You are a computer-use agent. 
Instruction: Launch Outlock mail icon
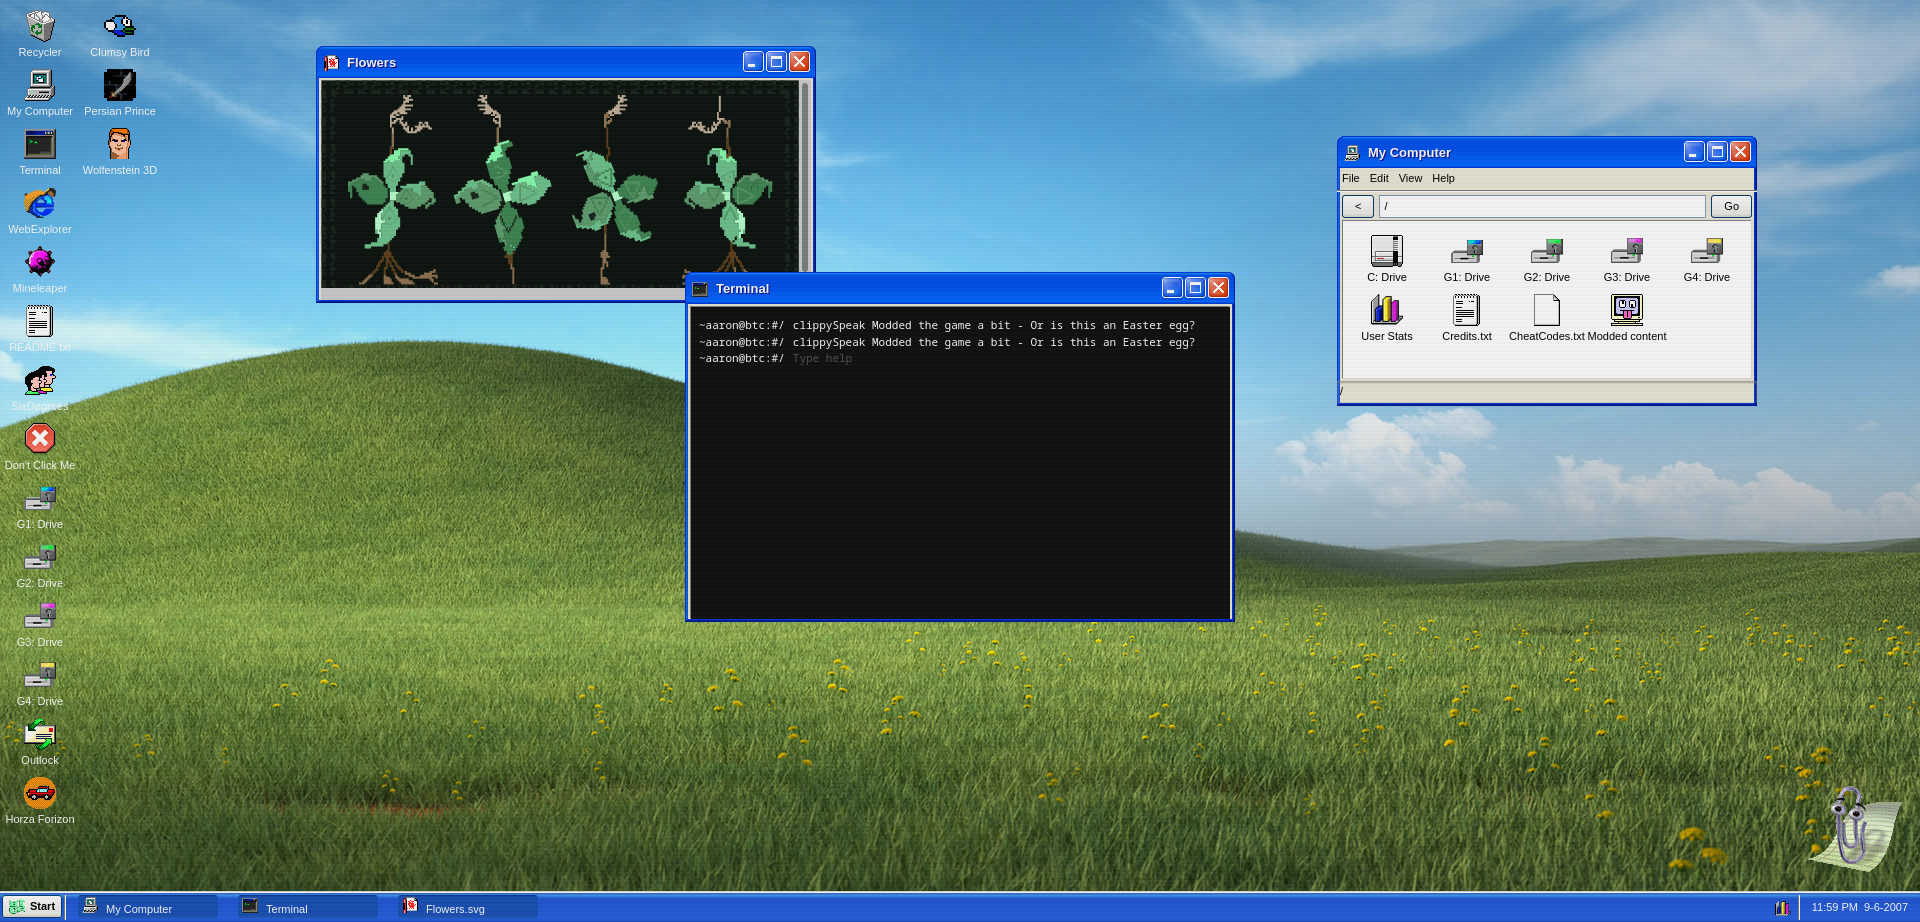click(40, 742)
